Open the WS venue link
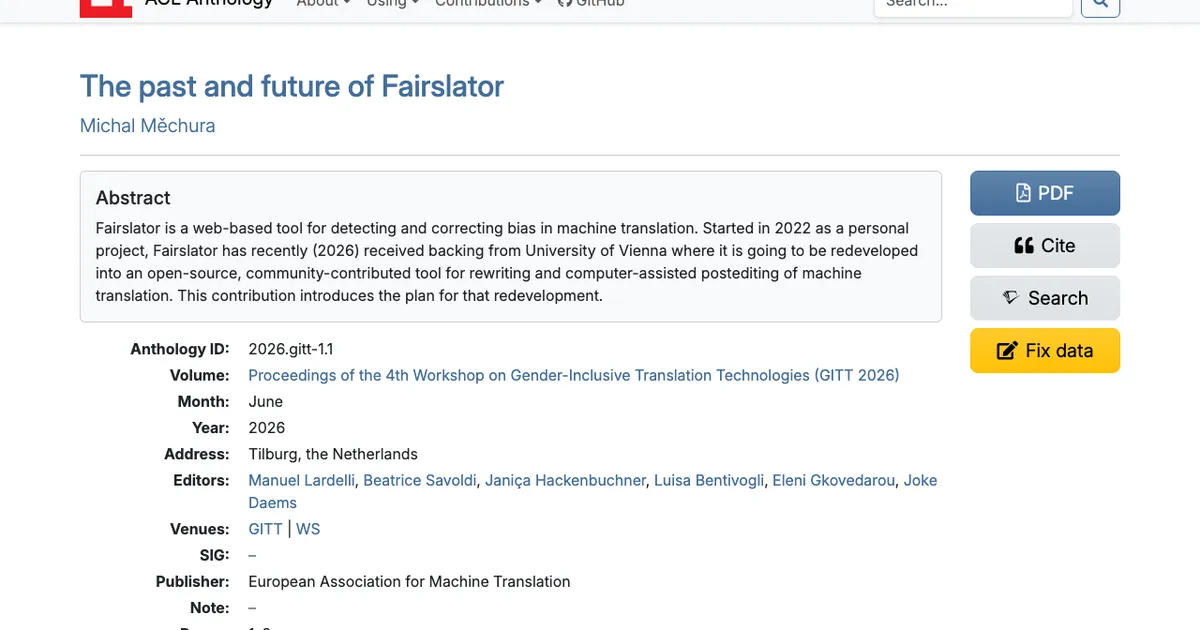Image resolution: width=1200 pixels, height=630 pixels. 308,529
